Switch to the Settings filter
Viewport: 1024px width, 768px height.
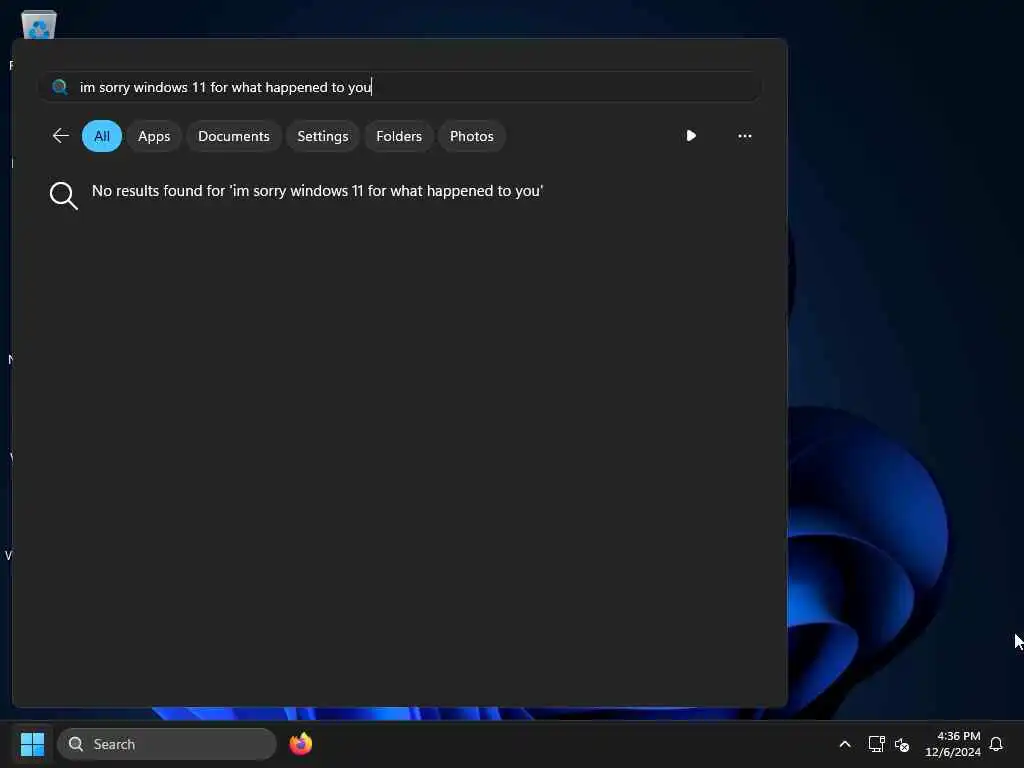click(x=323, y=136)
